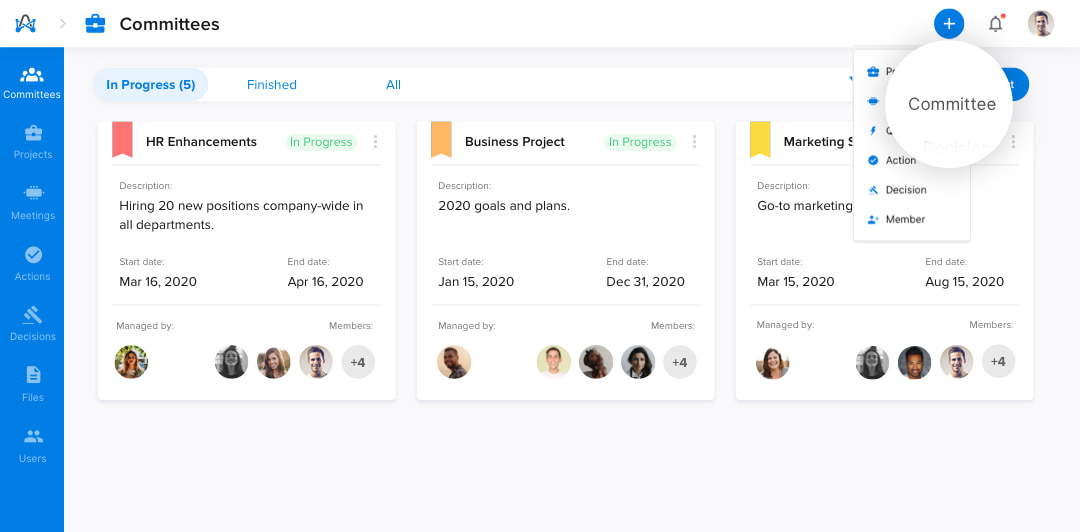The image size is (1080, 532).
Task: Click the breadcrumb chevron beside the logo
Action: (63, 24)
